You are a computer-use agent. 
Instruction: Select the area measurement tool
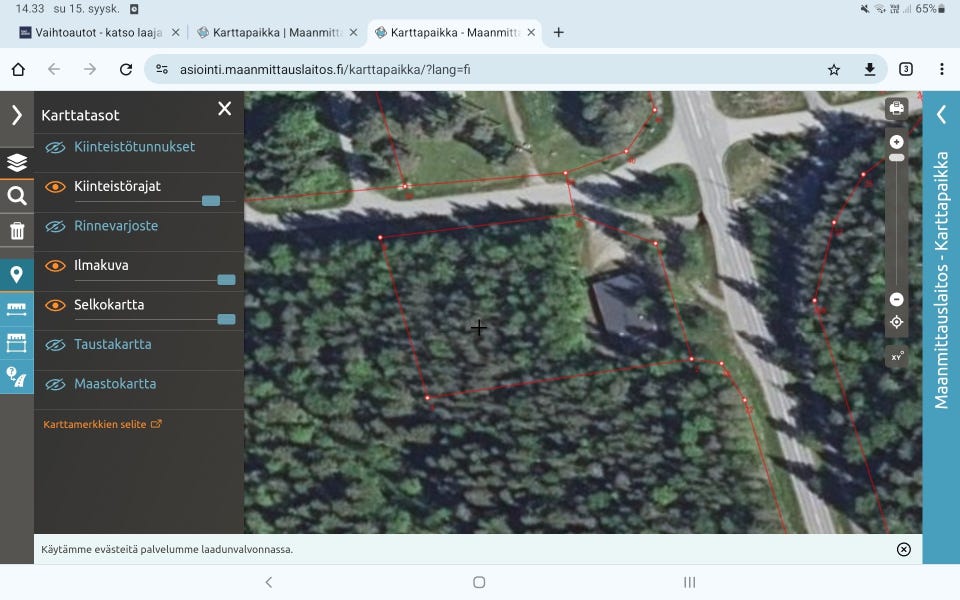(17, 343)
